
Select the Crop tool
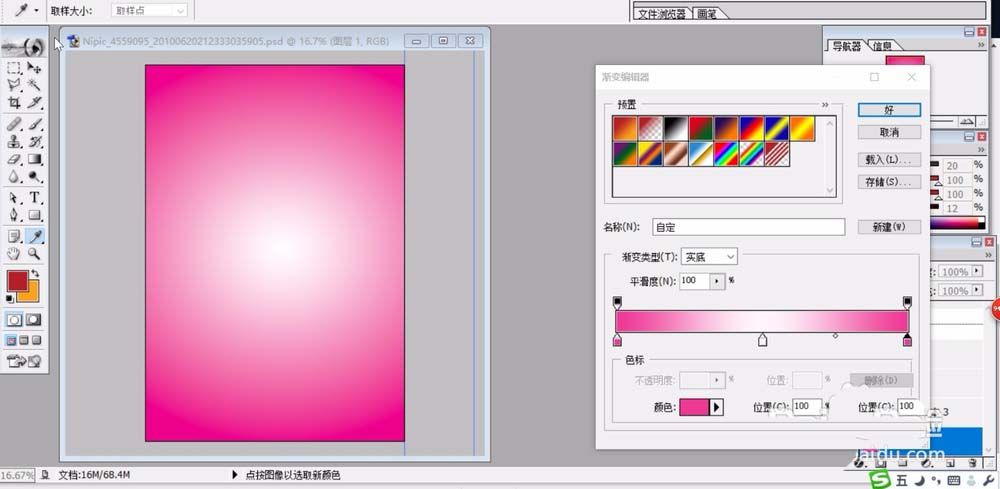[14, 102]
